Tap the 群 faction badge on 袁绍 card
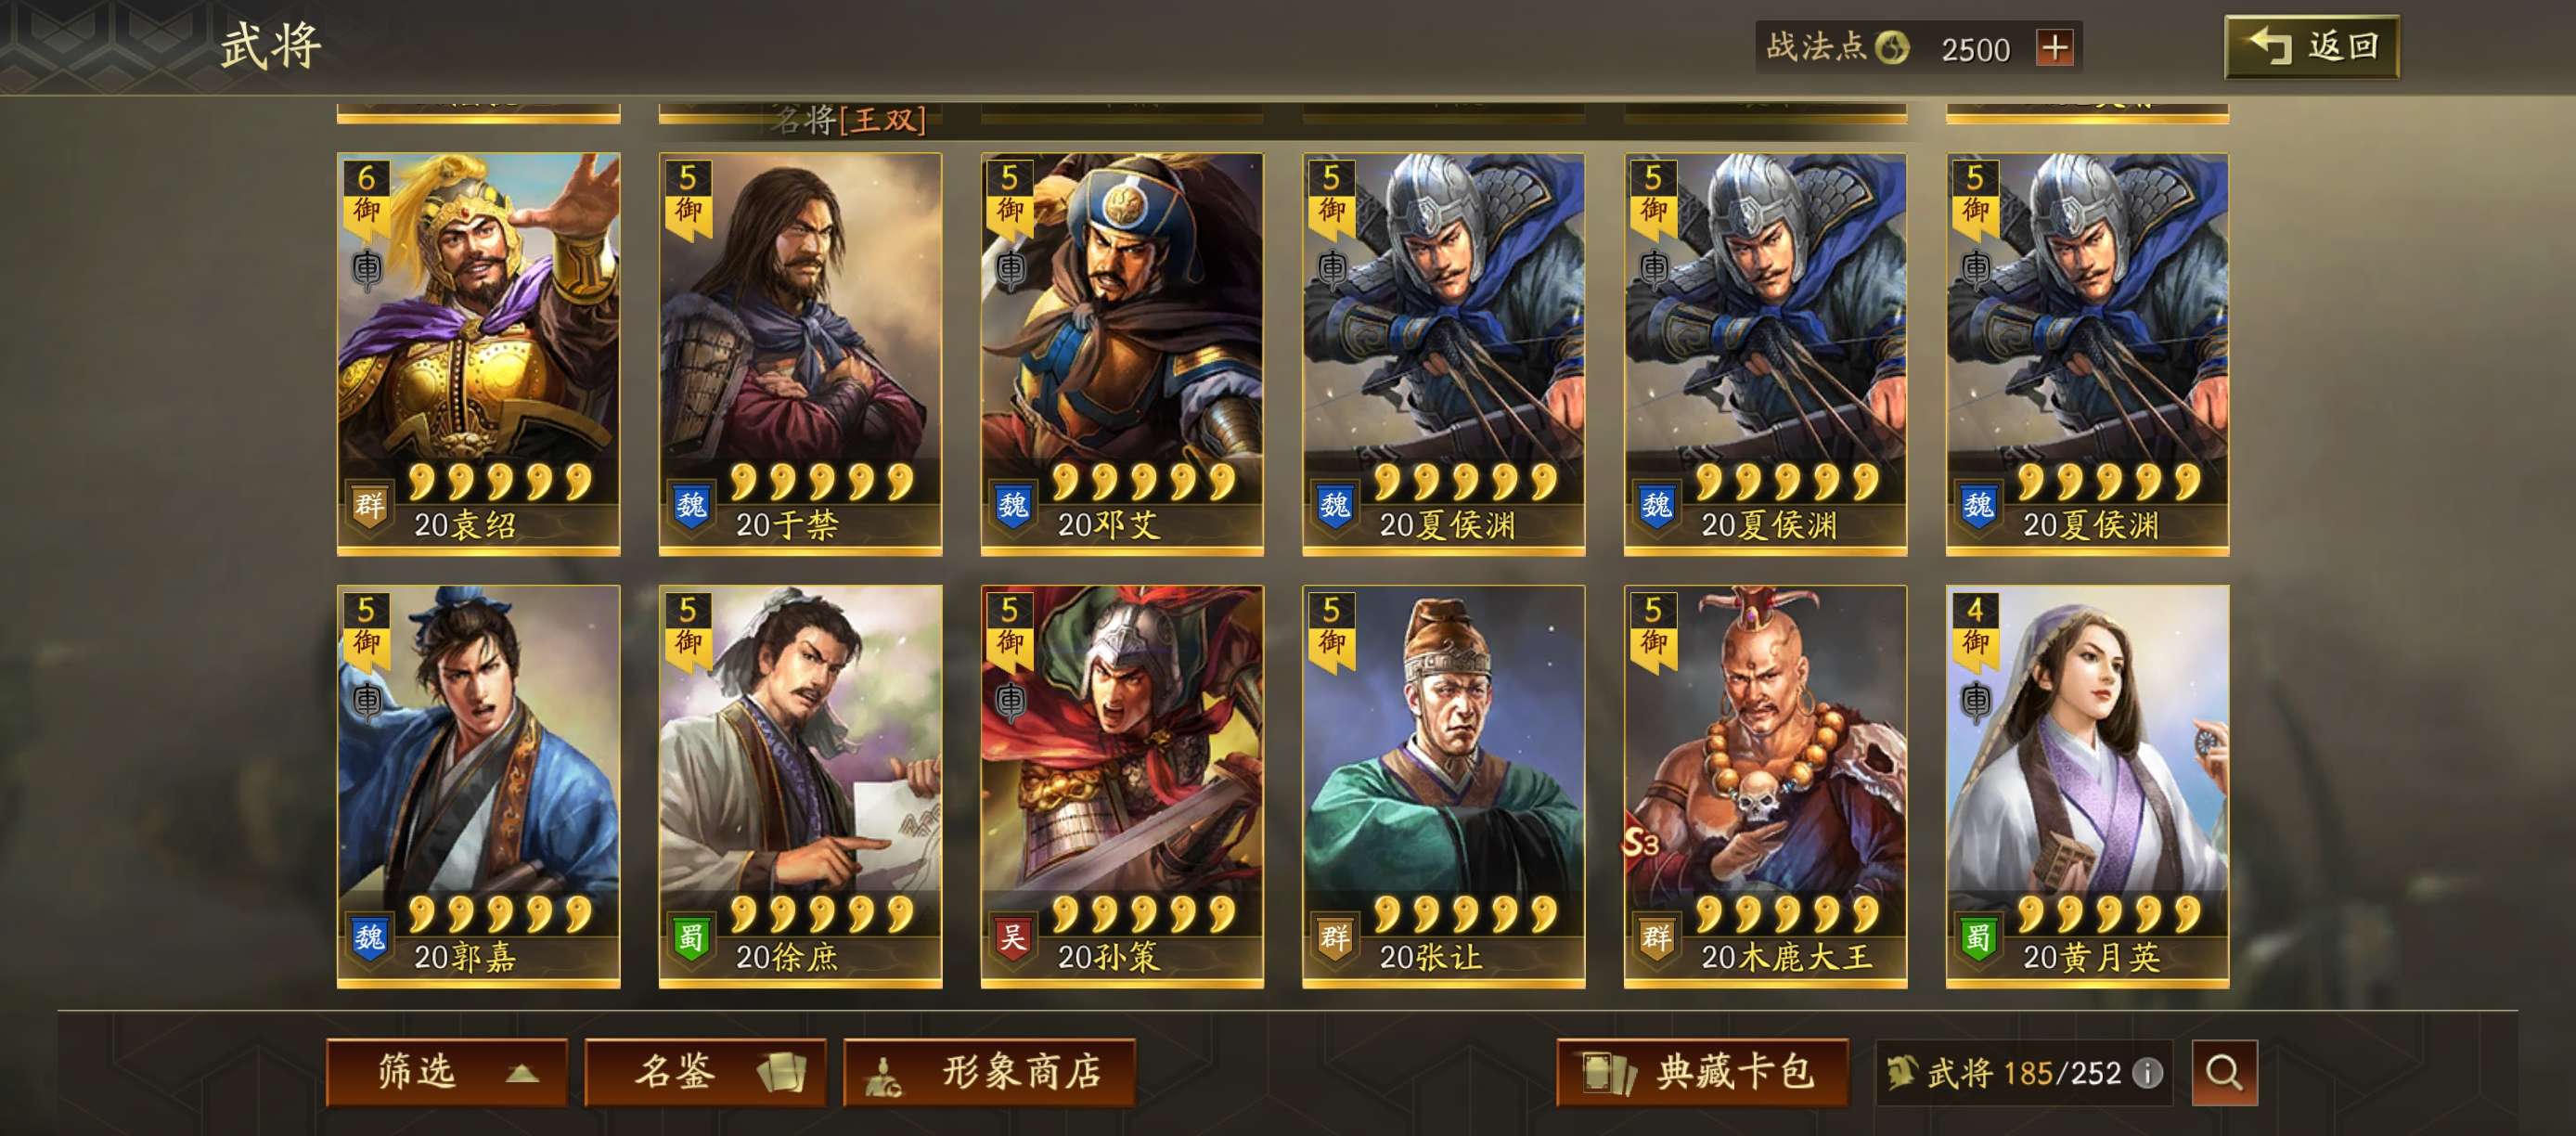 pyautogui.click(x=369, y=505)
